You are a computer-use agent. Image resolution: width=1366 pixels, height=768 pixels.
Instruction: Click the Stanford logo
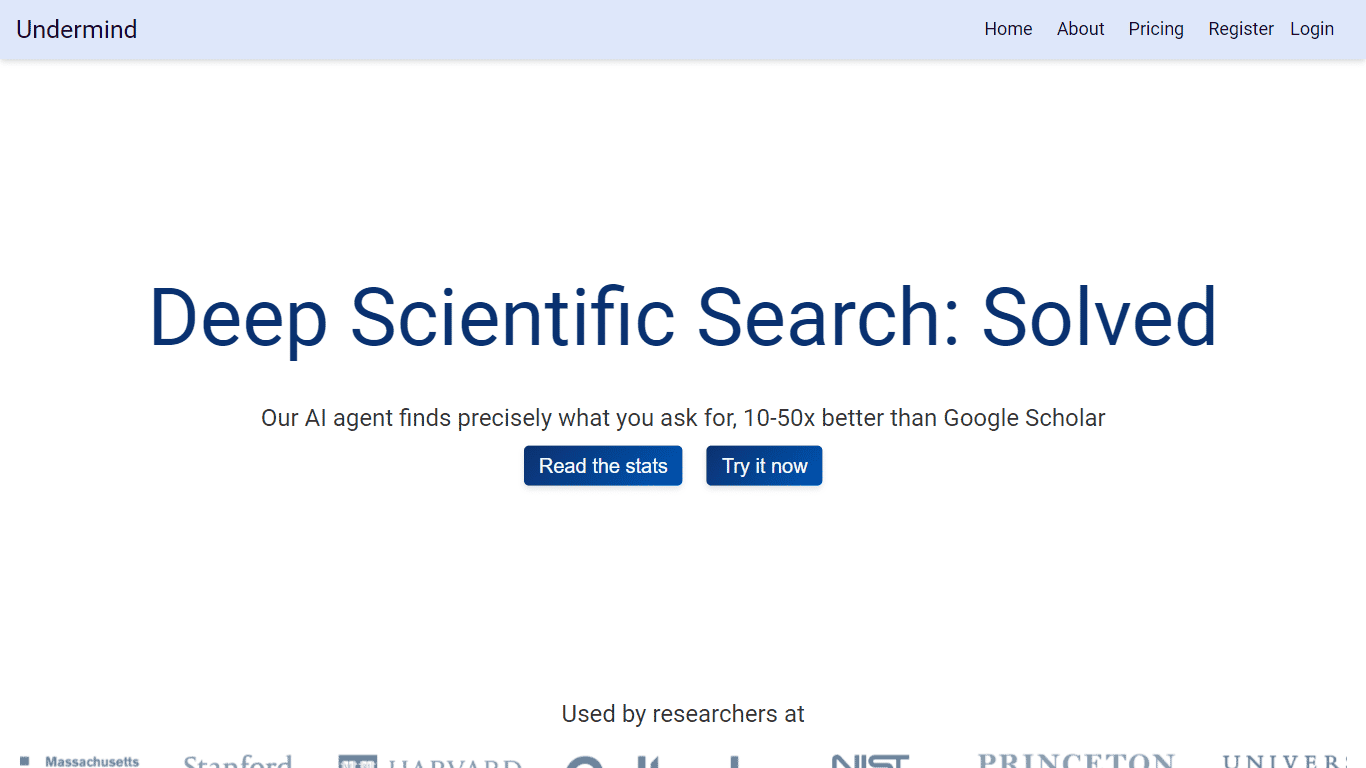click(238, 761)
